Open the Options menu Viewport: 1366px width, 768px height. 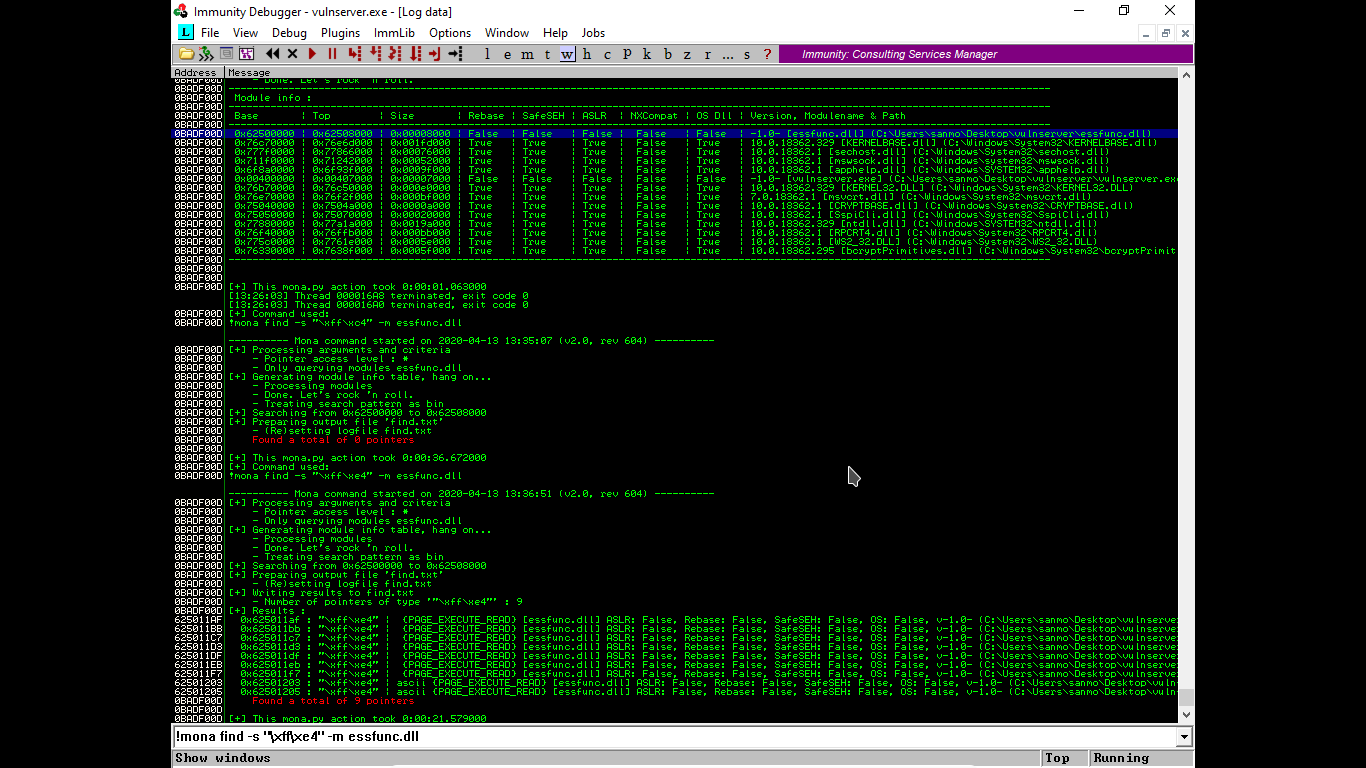(450, 33)
